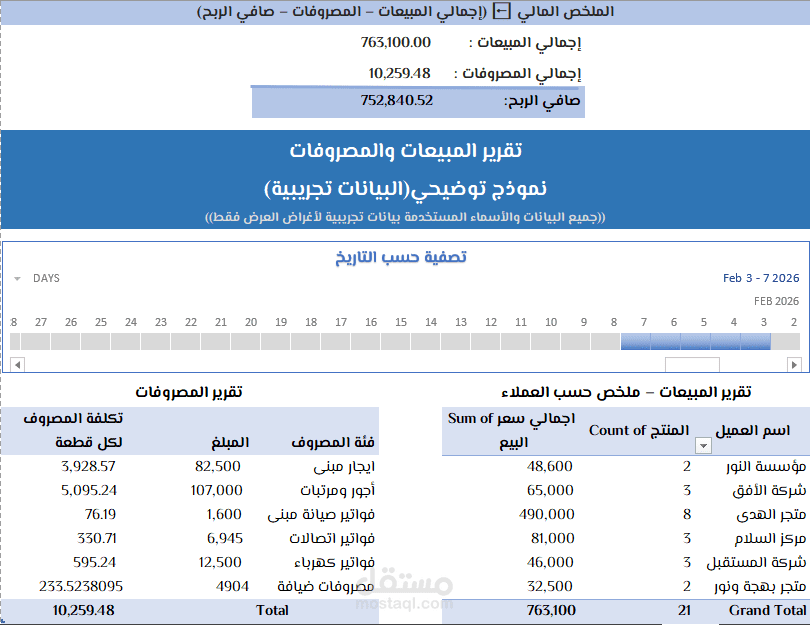Select customer مؤسسة النور row
This screenshot has width=810, height=625.
click(x=624, y=466)
